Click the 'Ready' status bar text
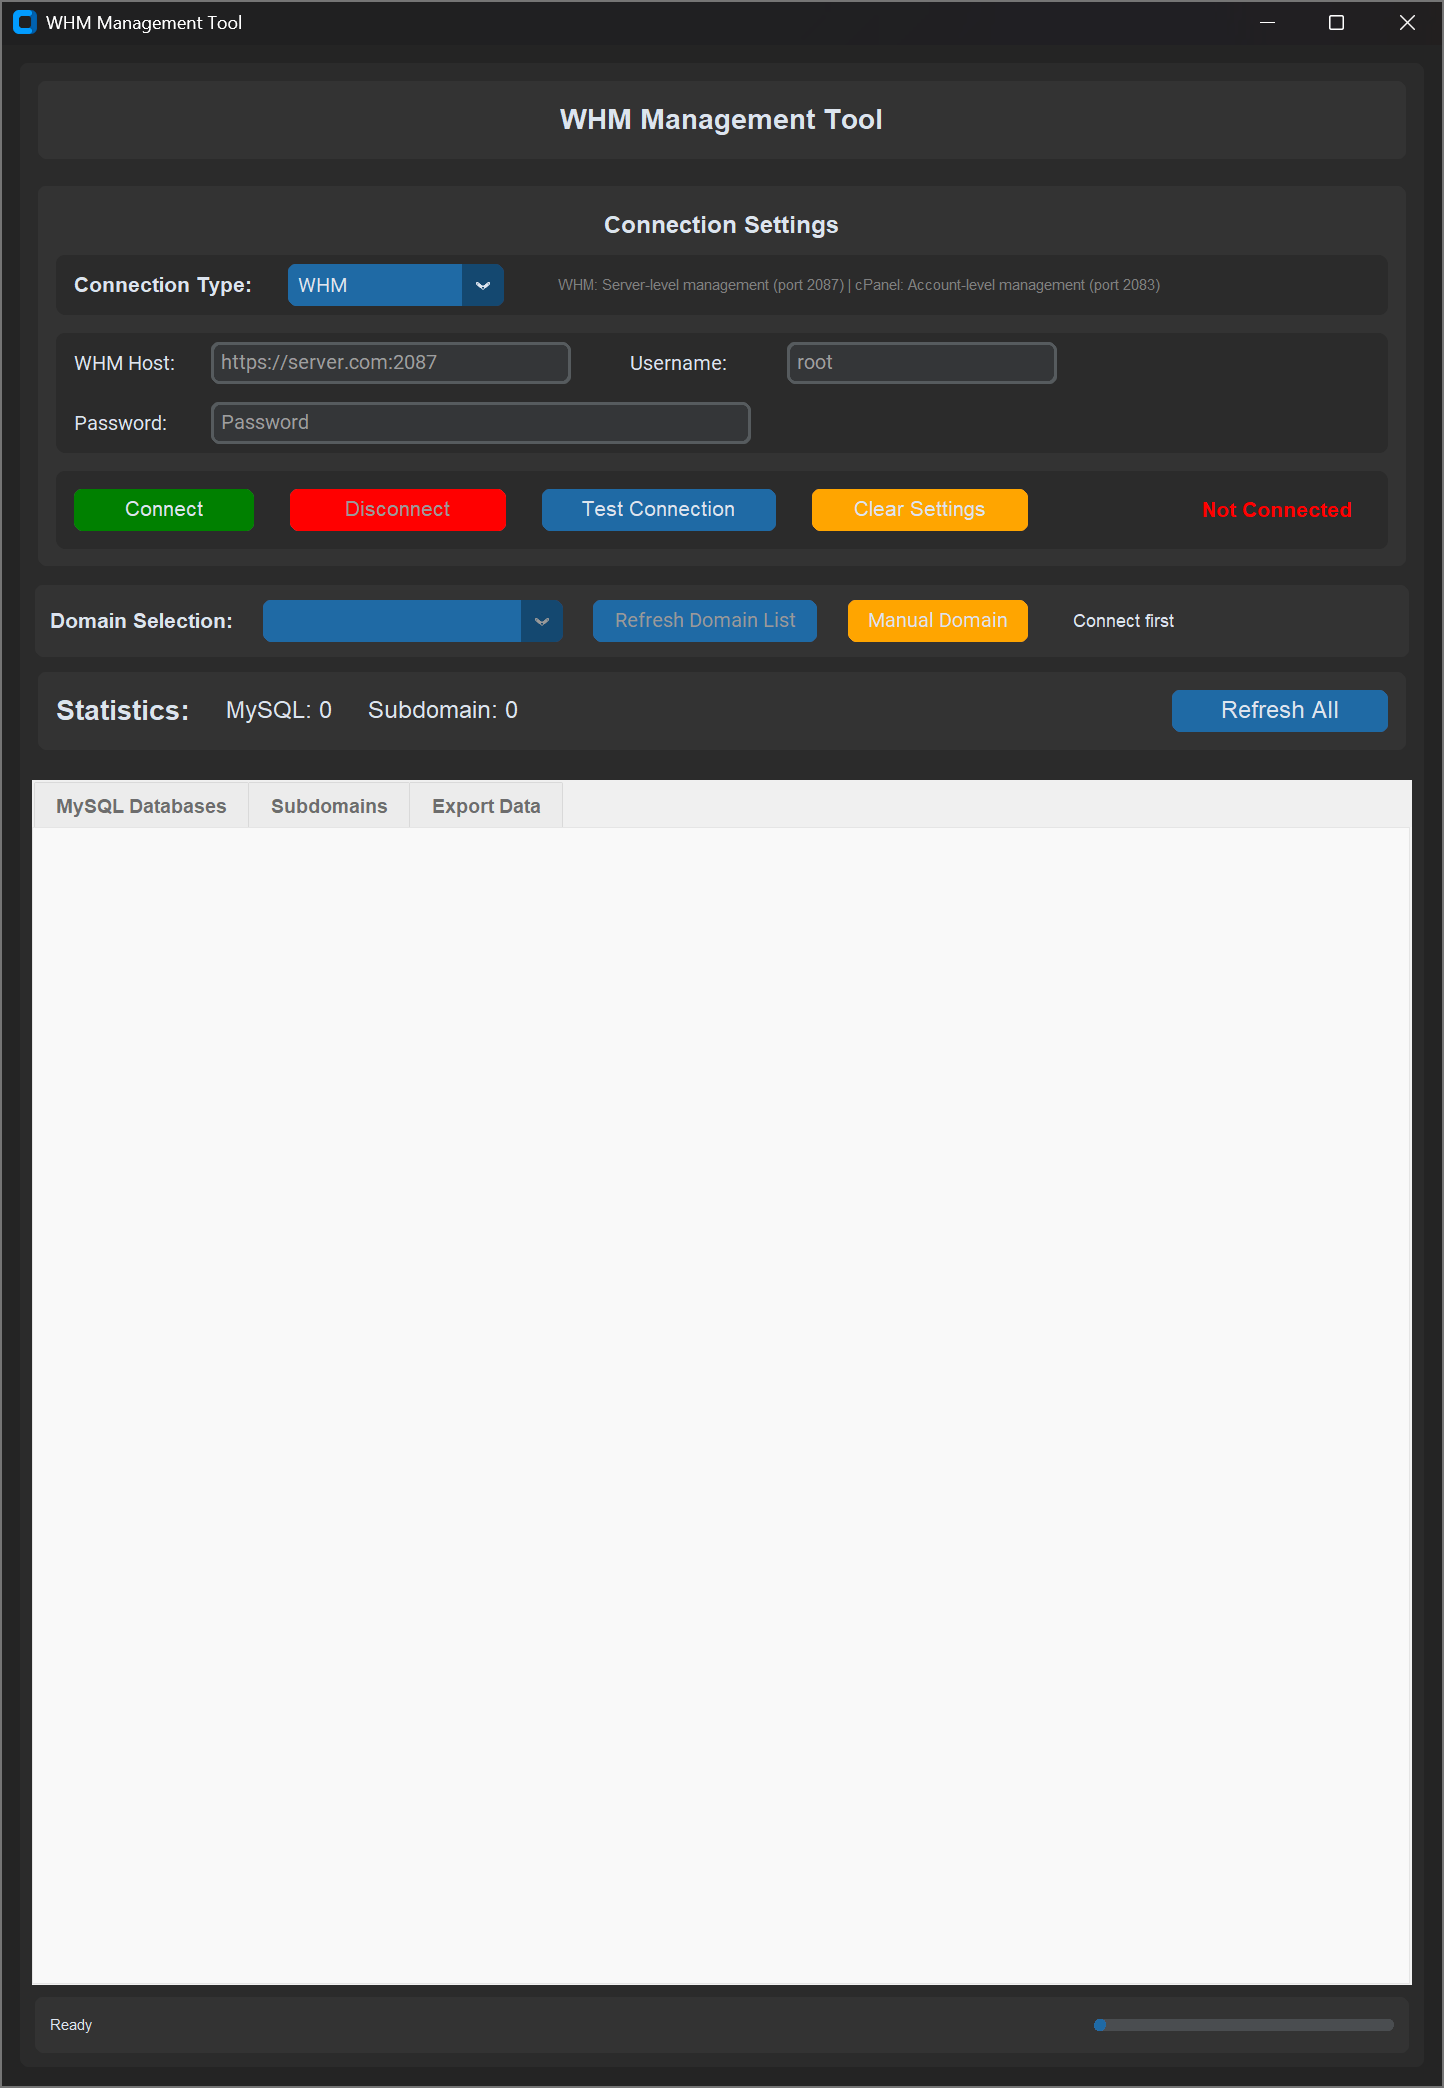Image resolution: width=1444 pixels, height=2088 pixels. pyautogui.click(x=71, y=2024)
